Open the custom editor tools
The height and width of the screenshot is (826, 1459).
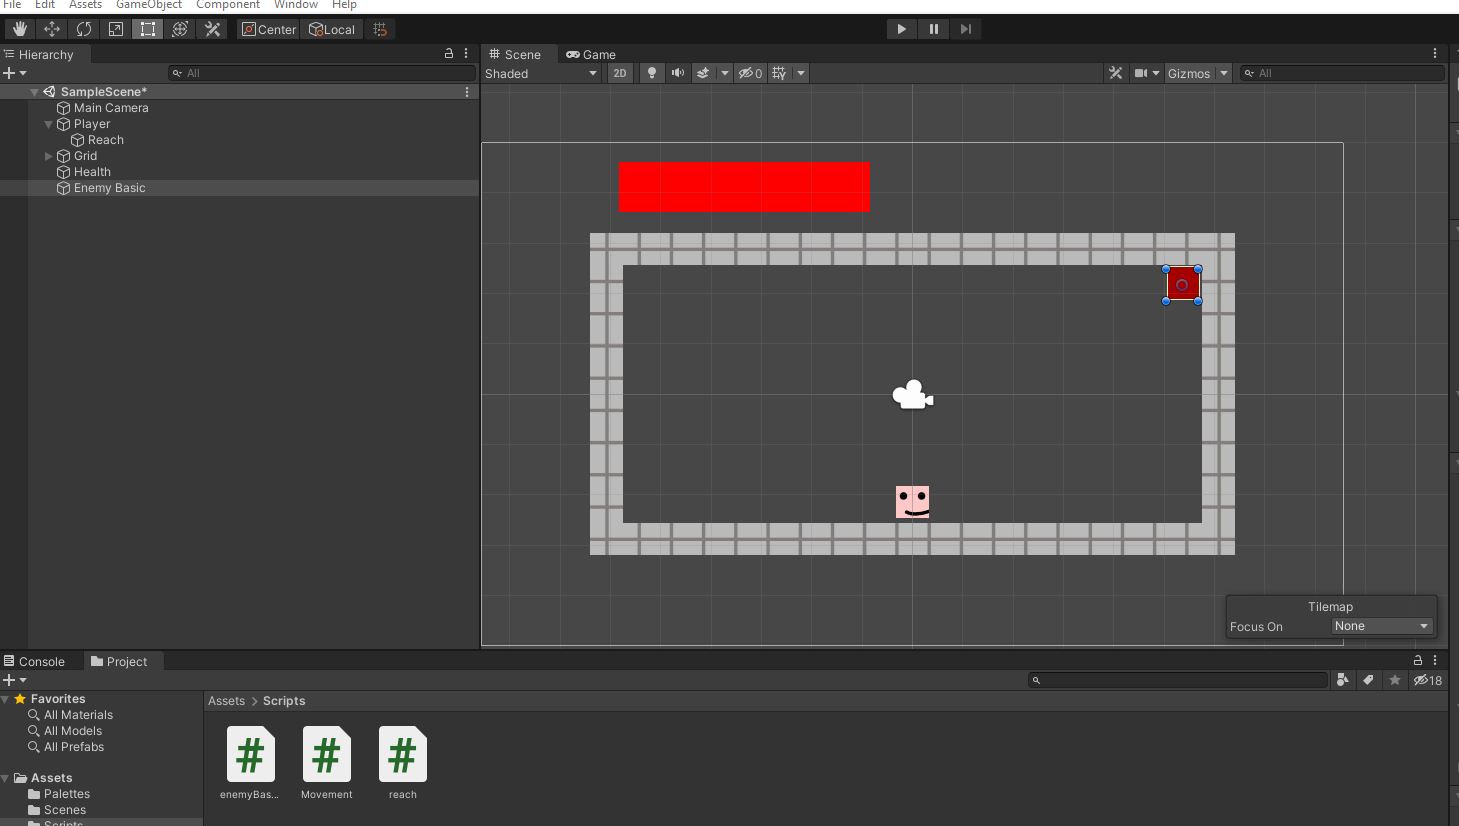coord(212,29)
